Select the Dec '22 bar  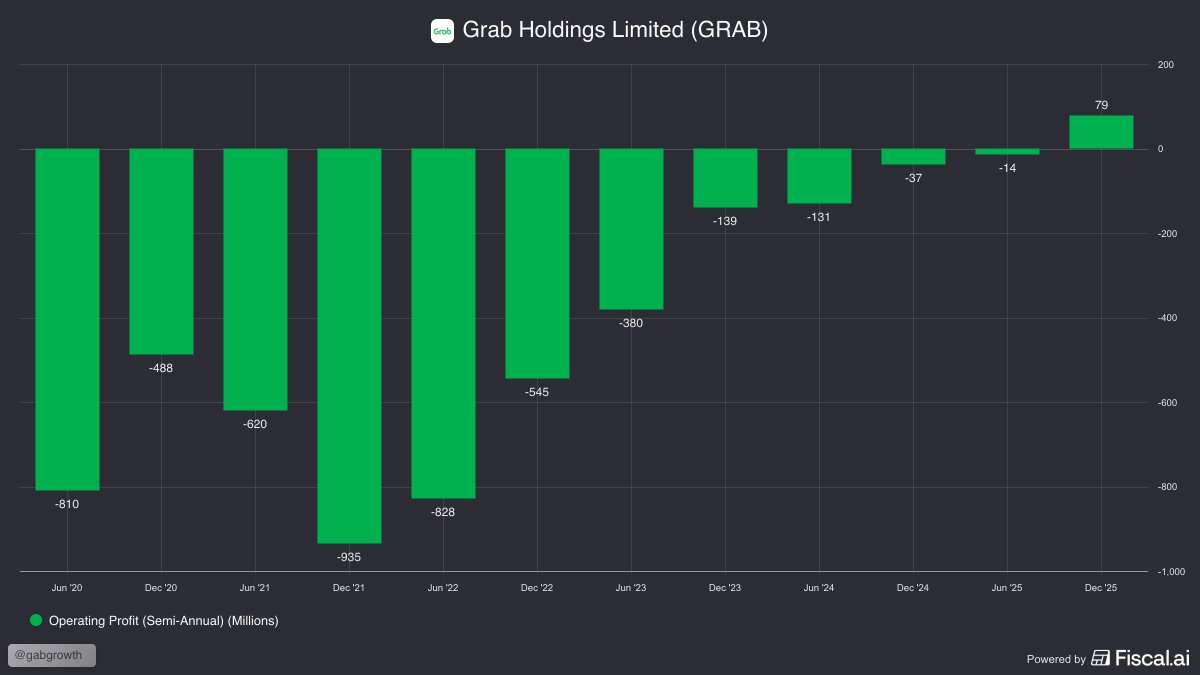click(537, 264)
